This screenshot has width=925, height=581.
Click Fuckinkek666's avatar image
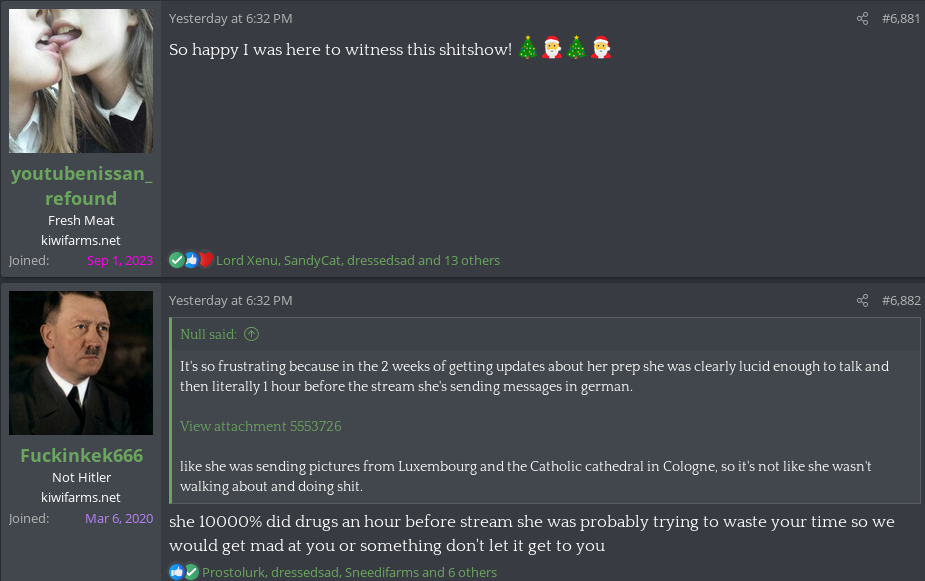[x=81, y=363]
